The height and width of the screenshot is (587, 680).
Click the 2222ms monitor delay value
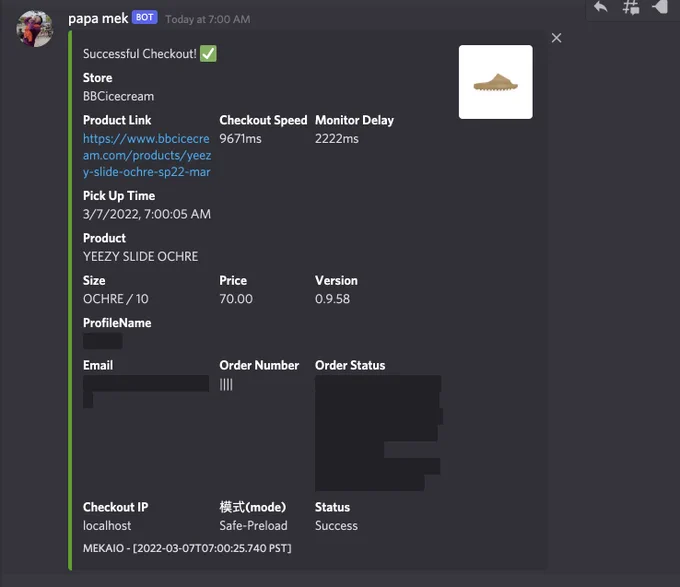pyautogui.click(x=337, y=139)
